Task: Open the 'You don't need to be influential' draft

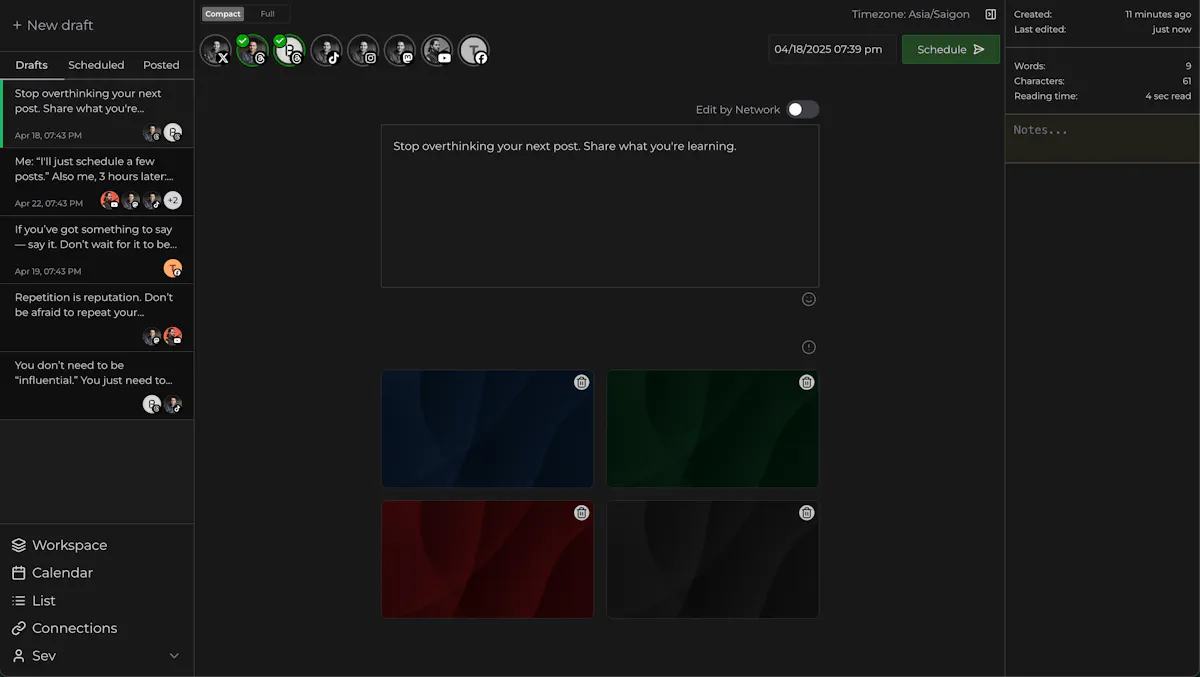Action: [97, 386]
